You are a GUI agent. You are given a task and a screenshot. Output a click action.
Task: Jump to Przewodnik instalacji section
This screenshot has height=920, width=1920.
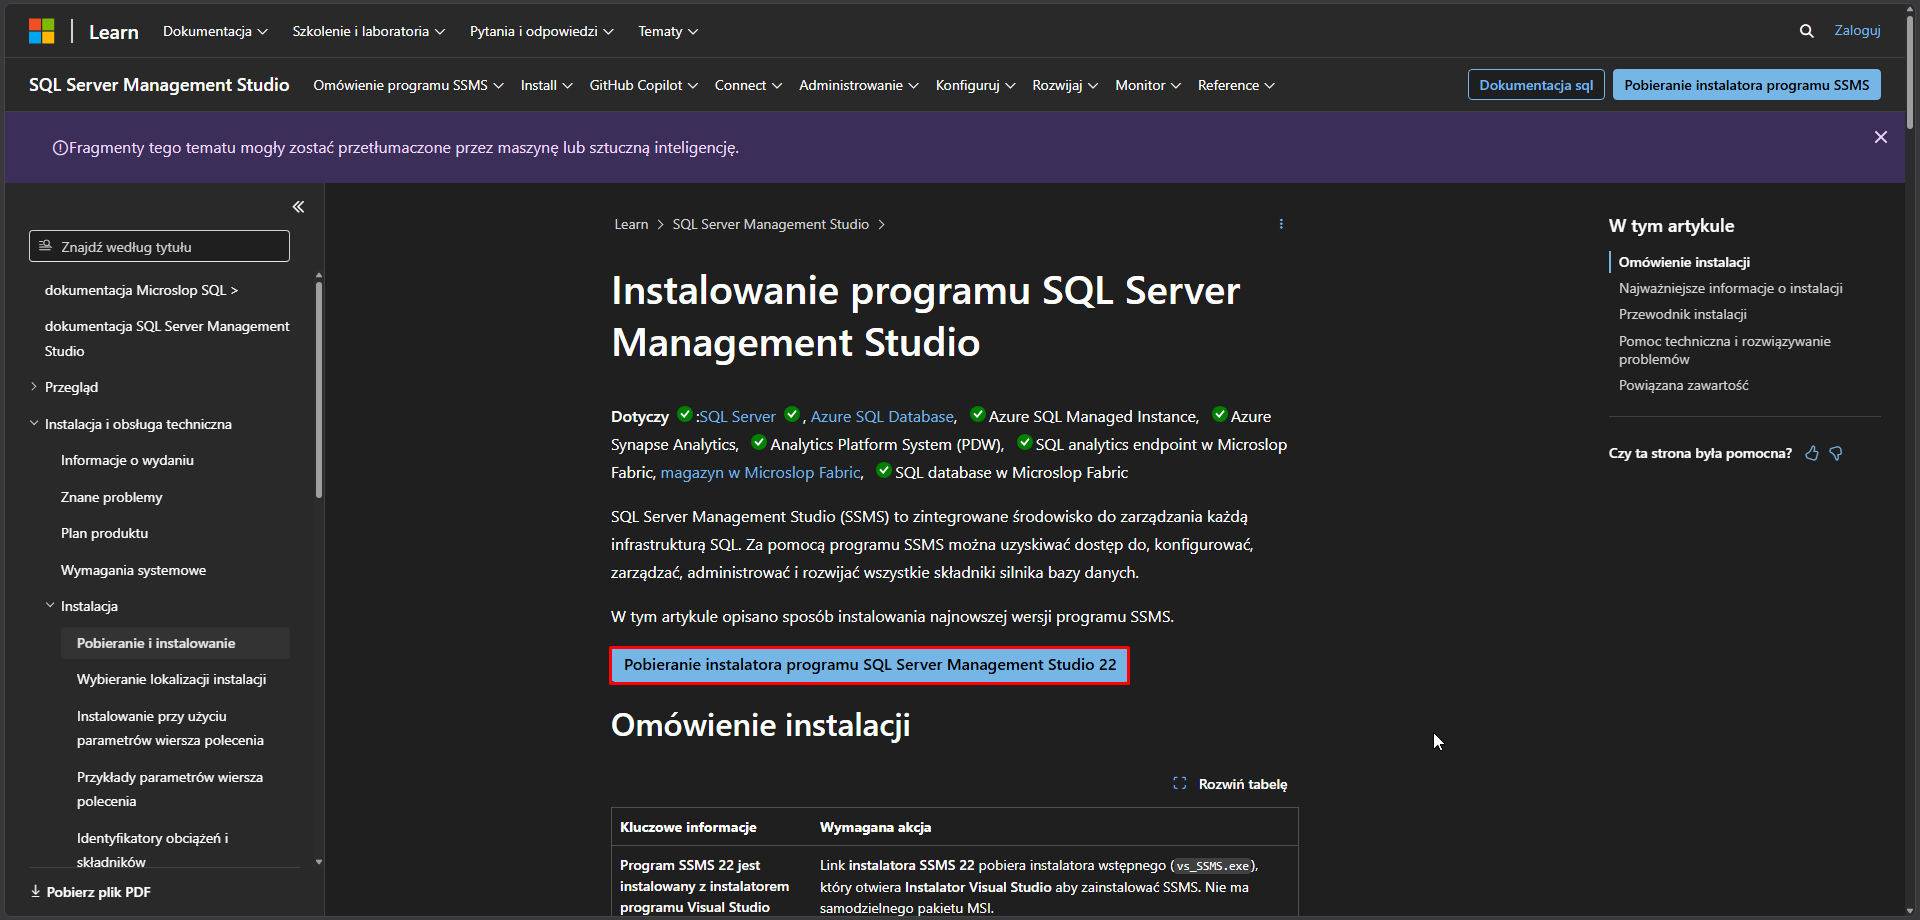tap(1682, 314)
